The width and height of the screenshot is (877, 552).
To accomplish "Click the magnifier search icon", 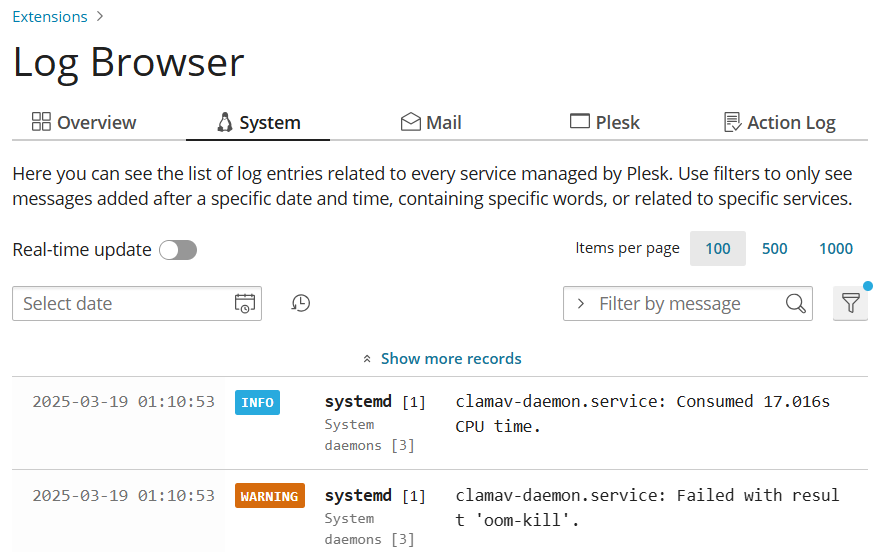I will (795, 304).
